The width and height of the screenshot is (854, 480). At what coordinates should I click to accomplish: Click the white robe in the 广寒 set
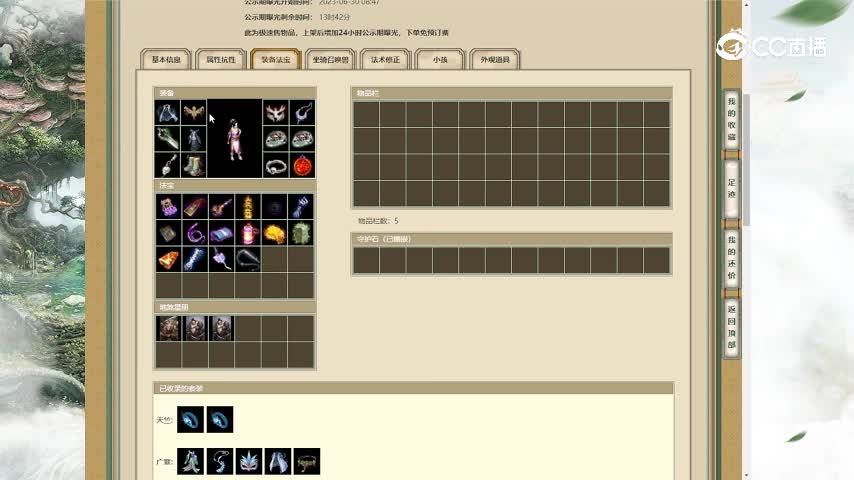point(191,461)
